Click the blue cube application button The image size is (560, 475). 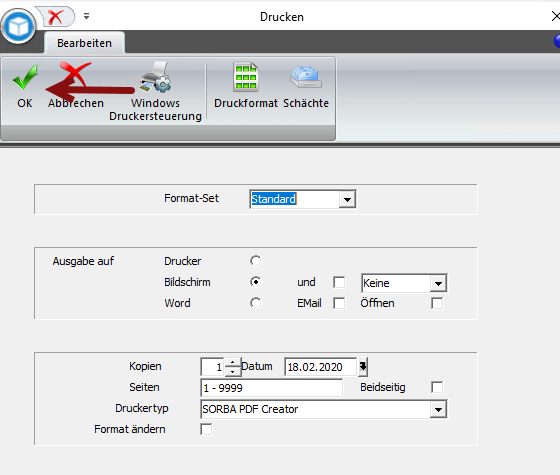(x=18, y=26)
